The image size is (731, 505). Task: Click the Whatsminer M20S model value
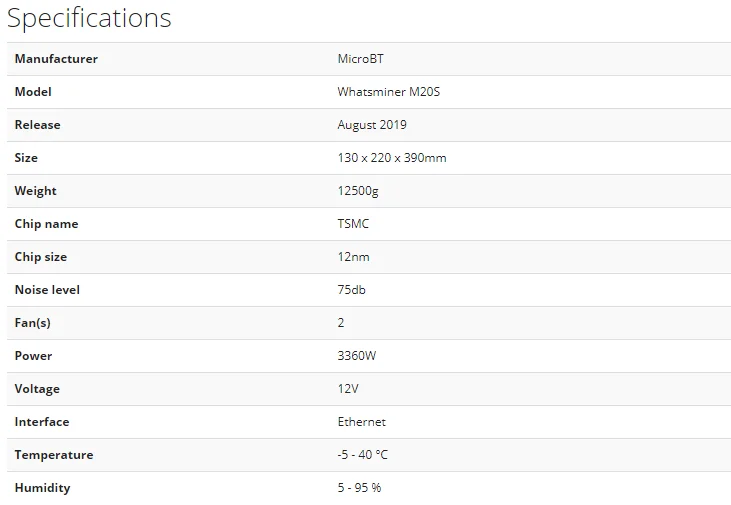(388, 92)
